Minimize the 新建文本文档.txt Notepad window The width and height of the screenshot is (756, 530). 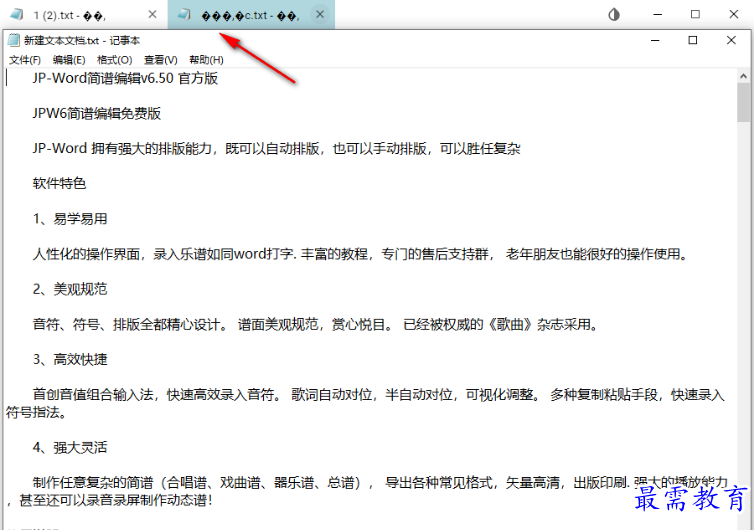coord(655,41)
